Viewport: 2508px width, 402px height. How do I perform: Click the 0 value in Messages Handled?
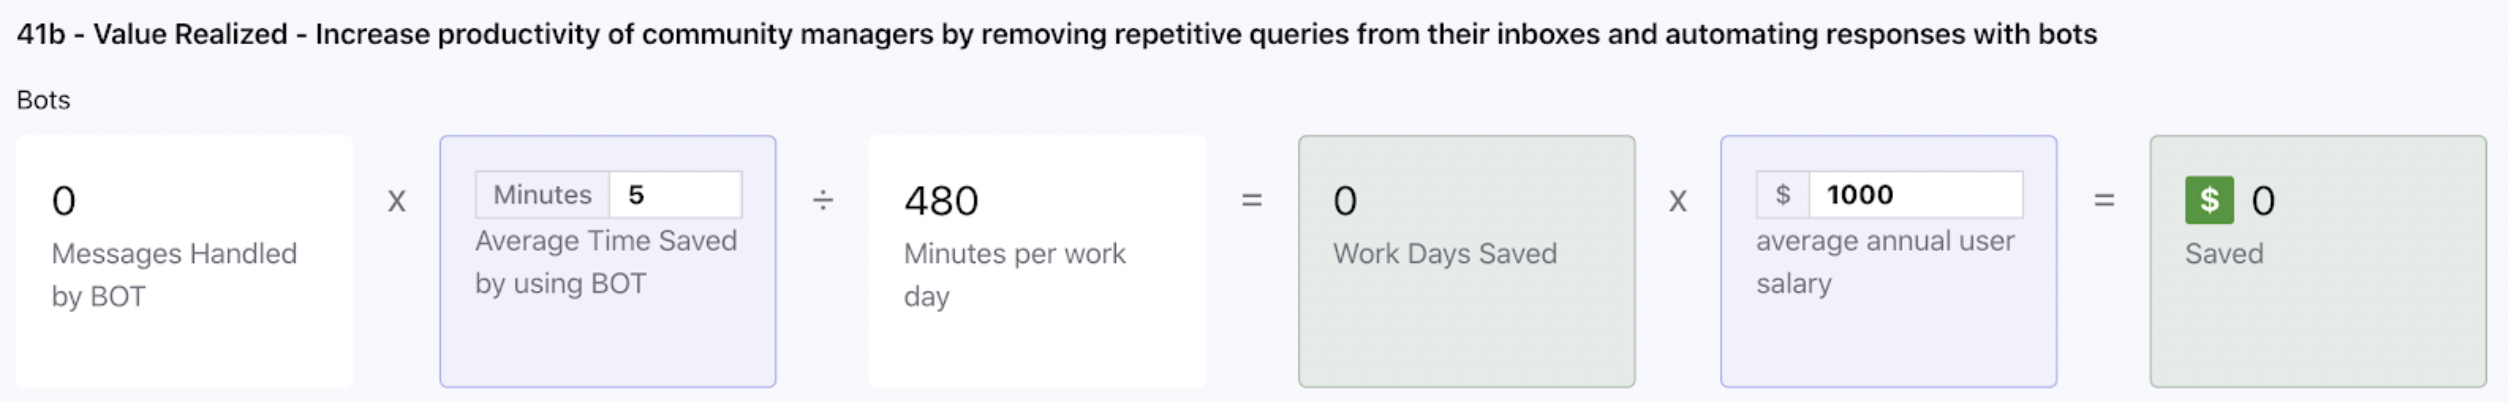[63, 201]
